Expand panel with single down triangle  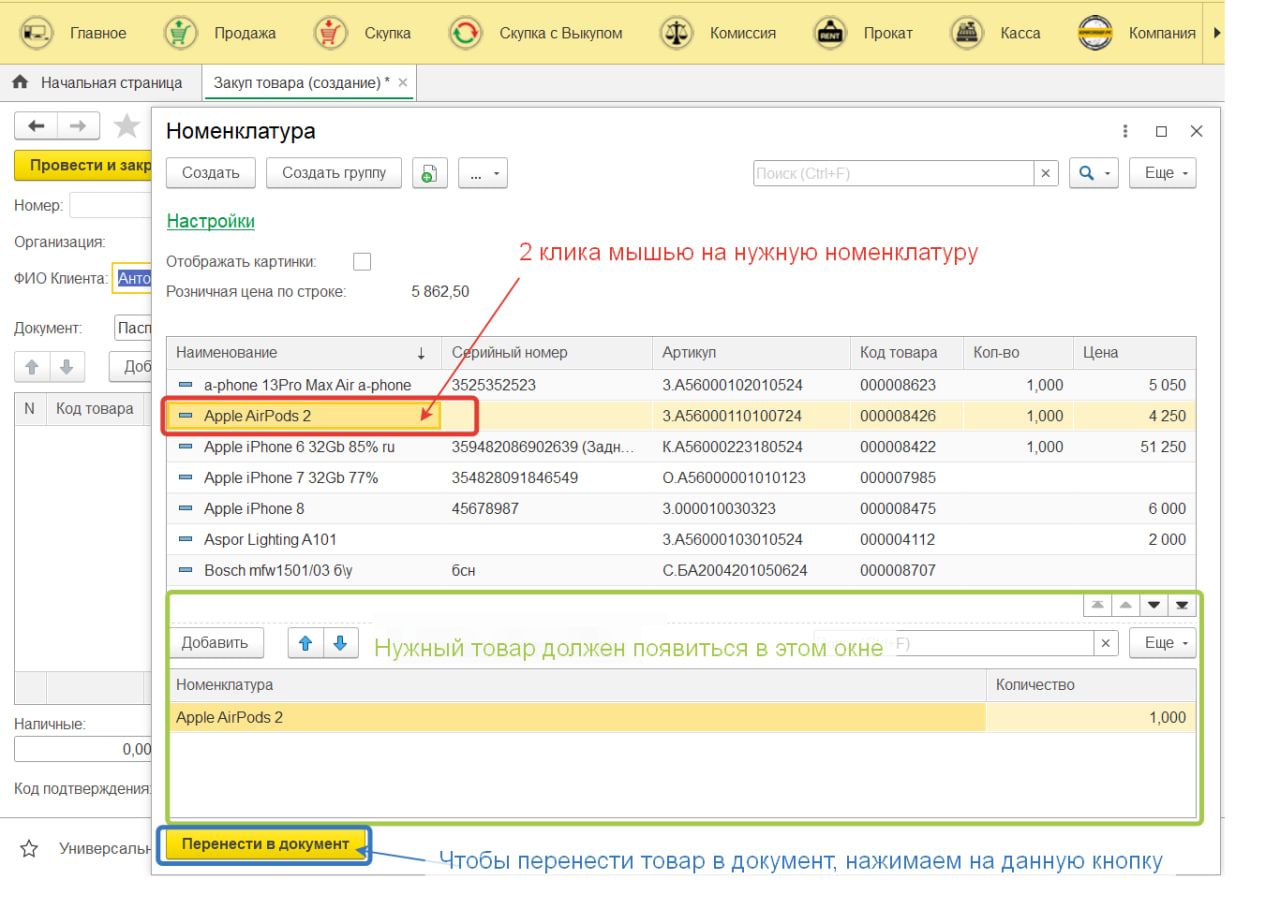point(1154,606)
